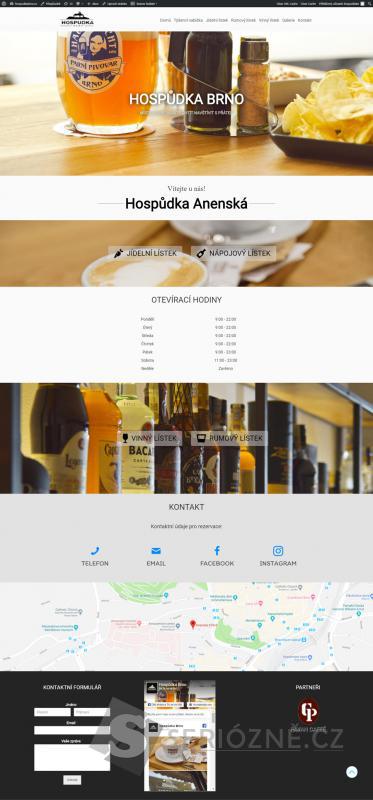The height and width of the screenshot is (800, 373).
Task: Open the Domů menu item
Action: (165, 20)
